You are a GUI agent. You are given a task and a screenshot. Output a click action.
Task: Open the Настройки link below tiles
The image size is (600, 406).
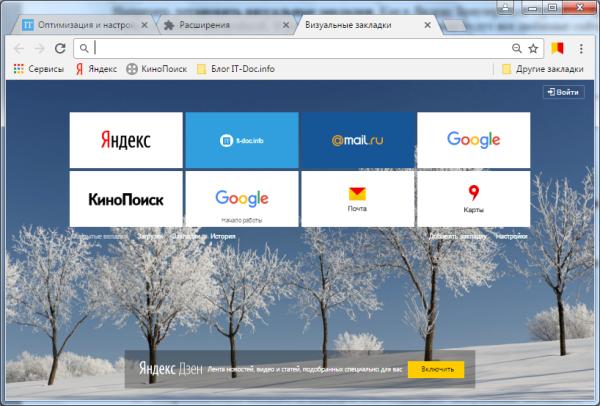512,236
